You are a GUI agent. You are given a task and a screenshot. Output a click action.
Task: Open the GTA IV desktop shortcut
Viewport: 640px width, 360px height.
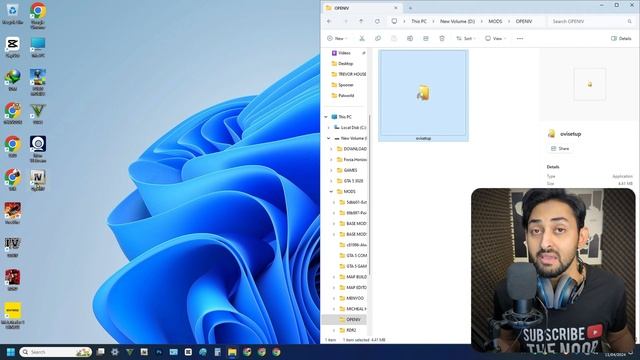pos(13,247)
